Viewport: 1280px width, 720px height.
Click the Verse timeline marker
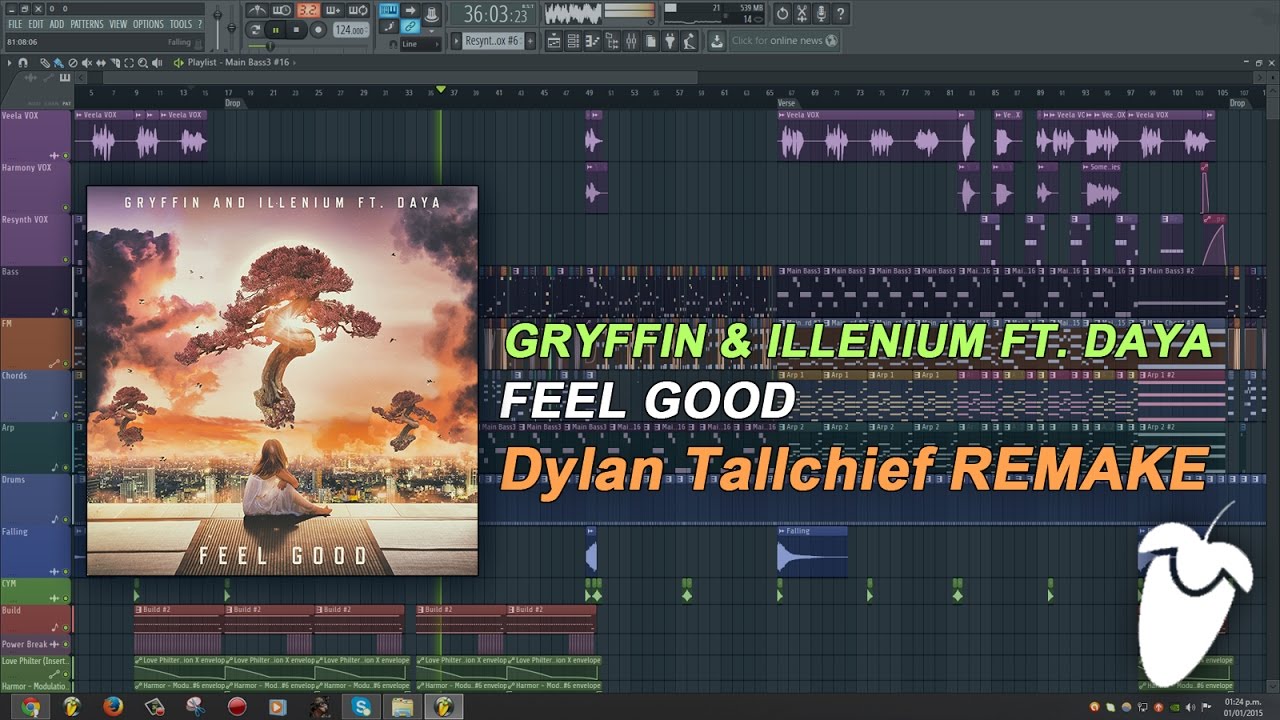tap(787, 103)
